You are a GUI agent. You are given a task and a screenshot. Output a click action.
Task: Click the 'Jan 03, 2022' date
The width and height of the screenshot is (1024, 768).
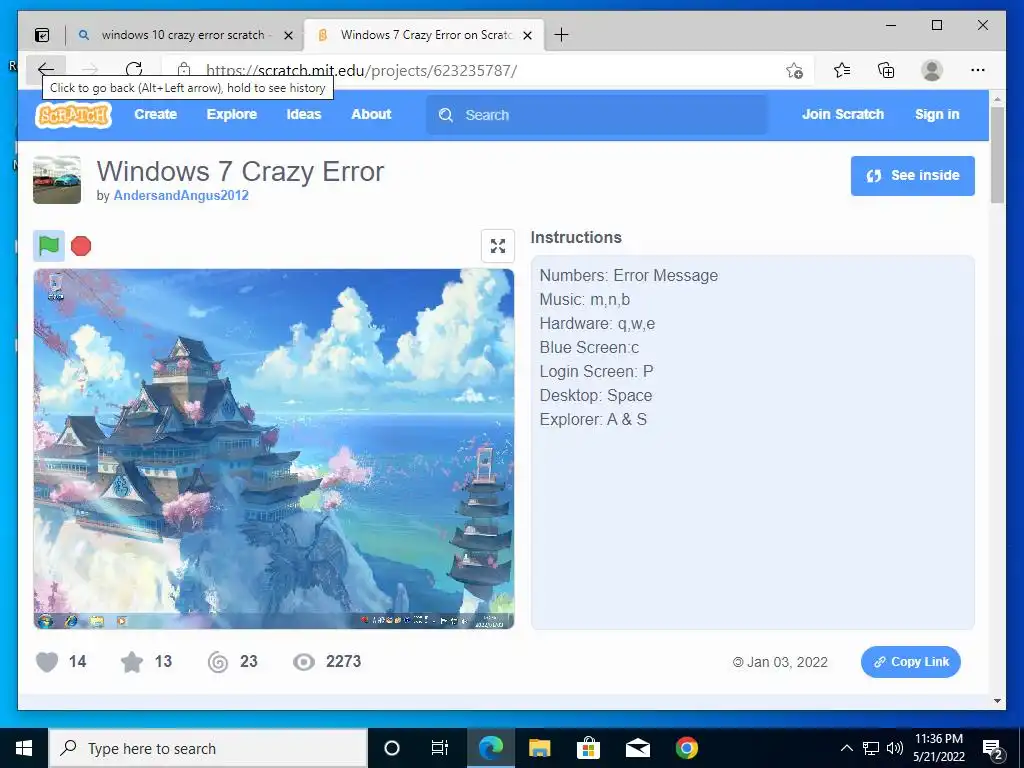(787, 662)
